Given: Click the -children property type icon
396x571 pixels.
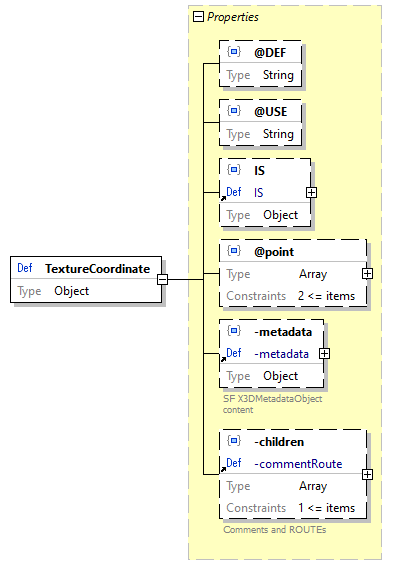Looking at the screenshot, I should (x=234, y=441).
